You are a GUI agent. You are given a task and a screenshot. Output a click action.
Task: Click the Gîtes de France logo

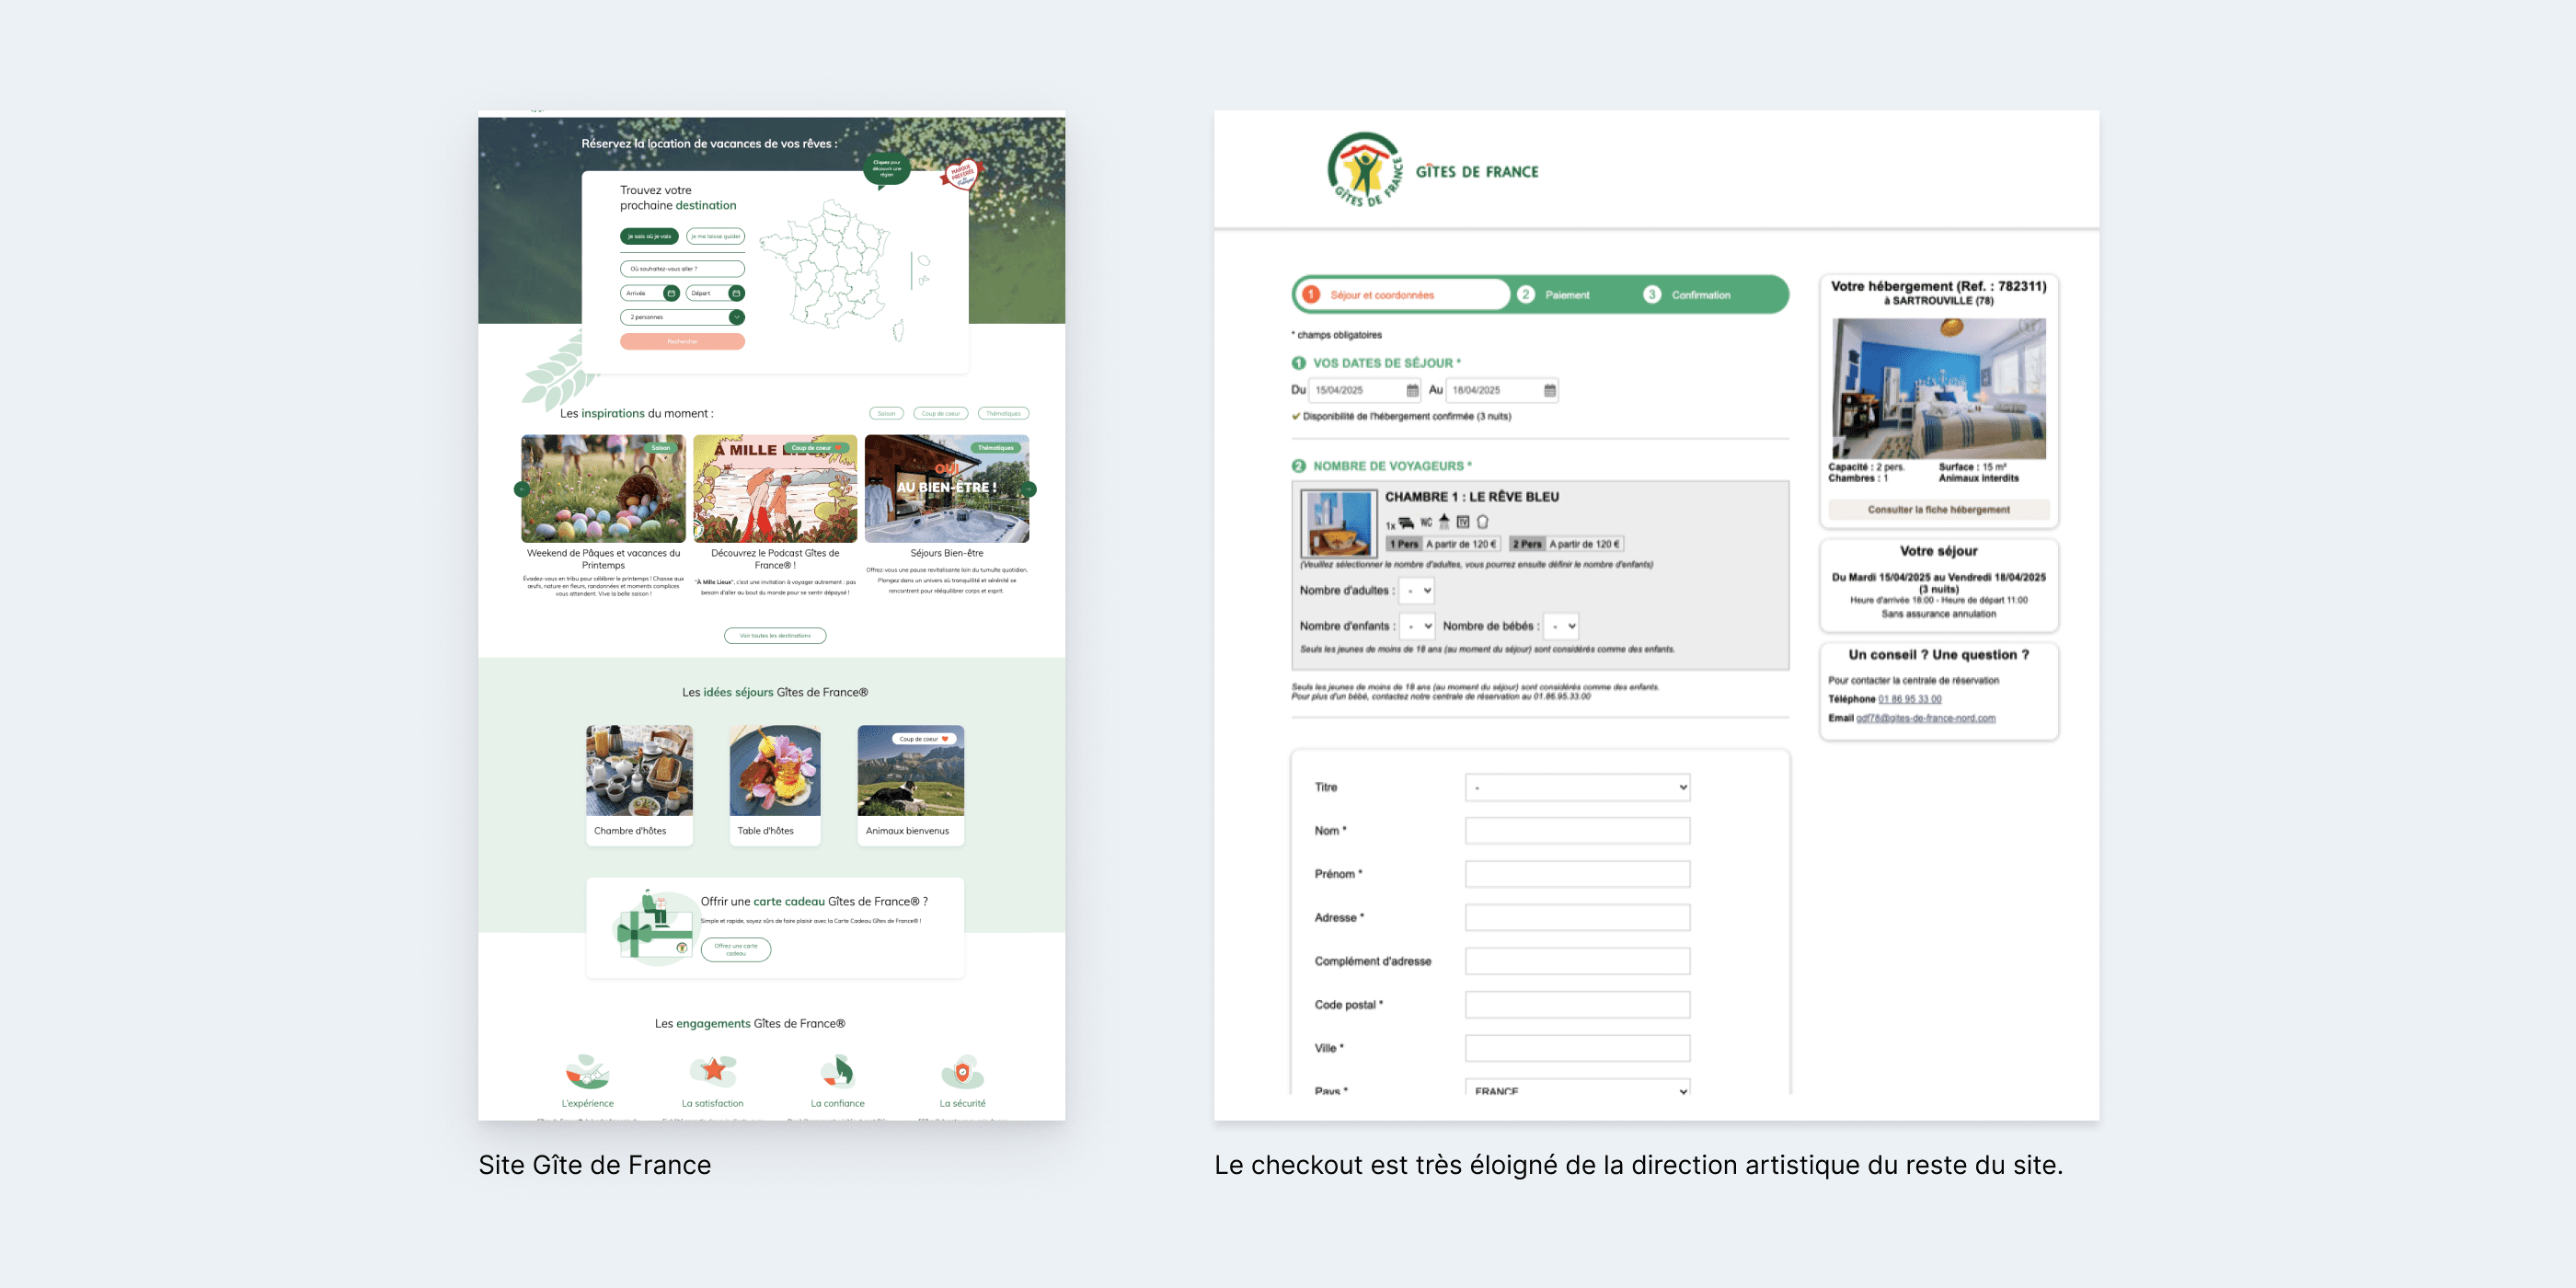pyautogui.click(x=1366, y=170)
